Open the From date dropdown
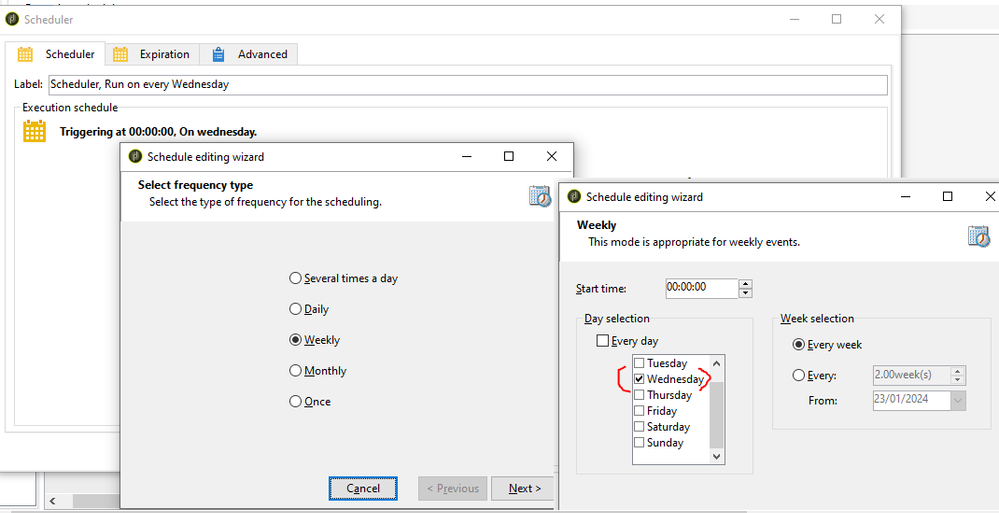999x513 pixels. tap(959, 400)
